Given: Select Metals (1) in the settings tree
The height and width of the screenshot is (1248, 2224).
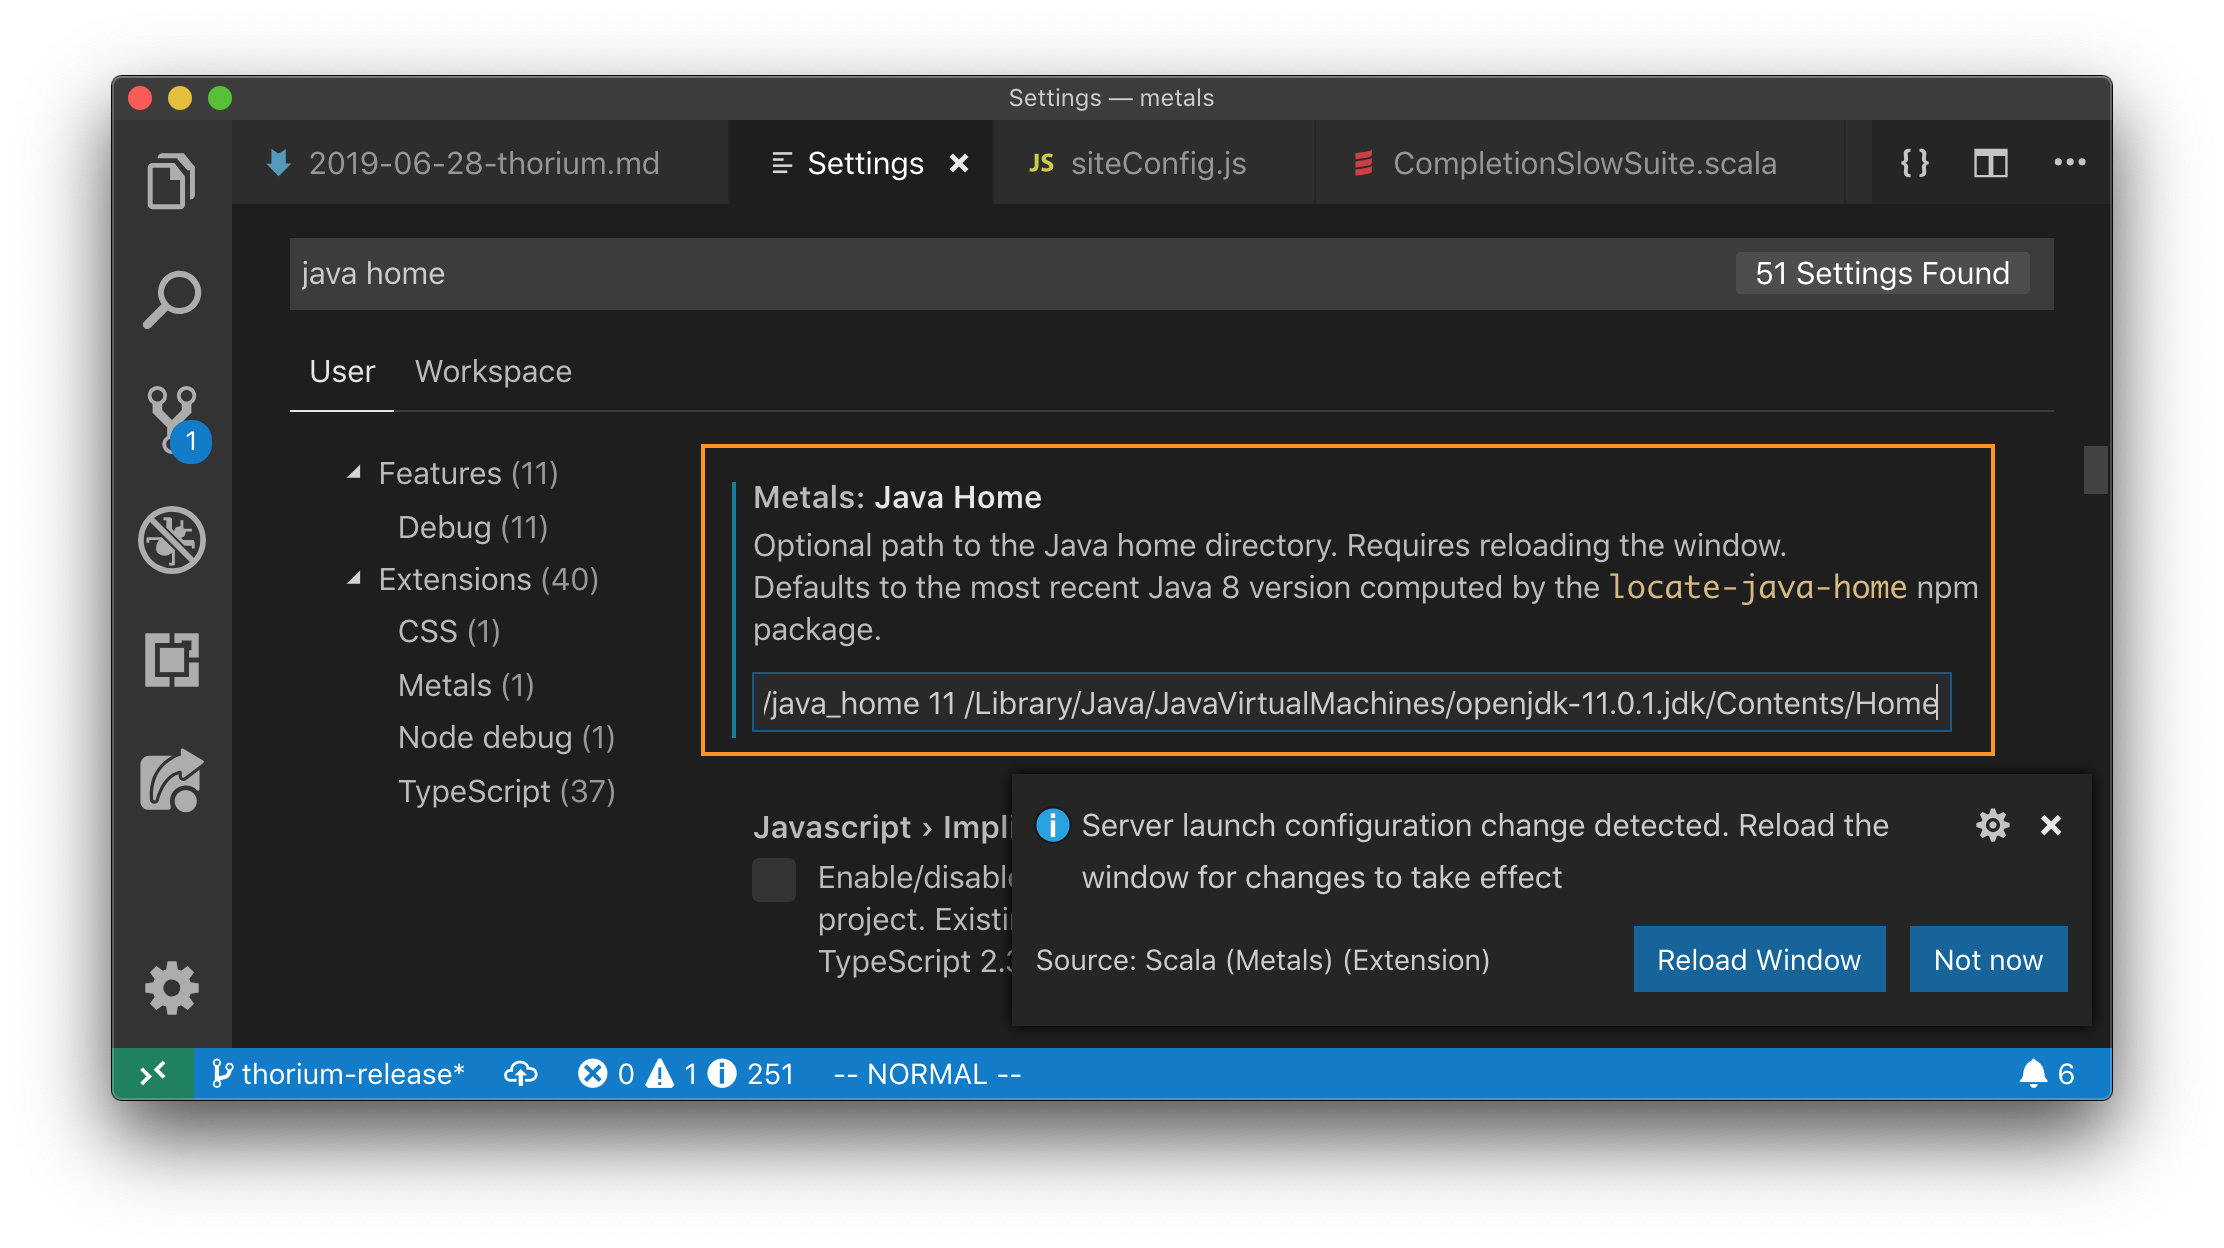Looking at the screenshot, I should pos(464,684).
